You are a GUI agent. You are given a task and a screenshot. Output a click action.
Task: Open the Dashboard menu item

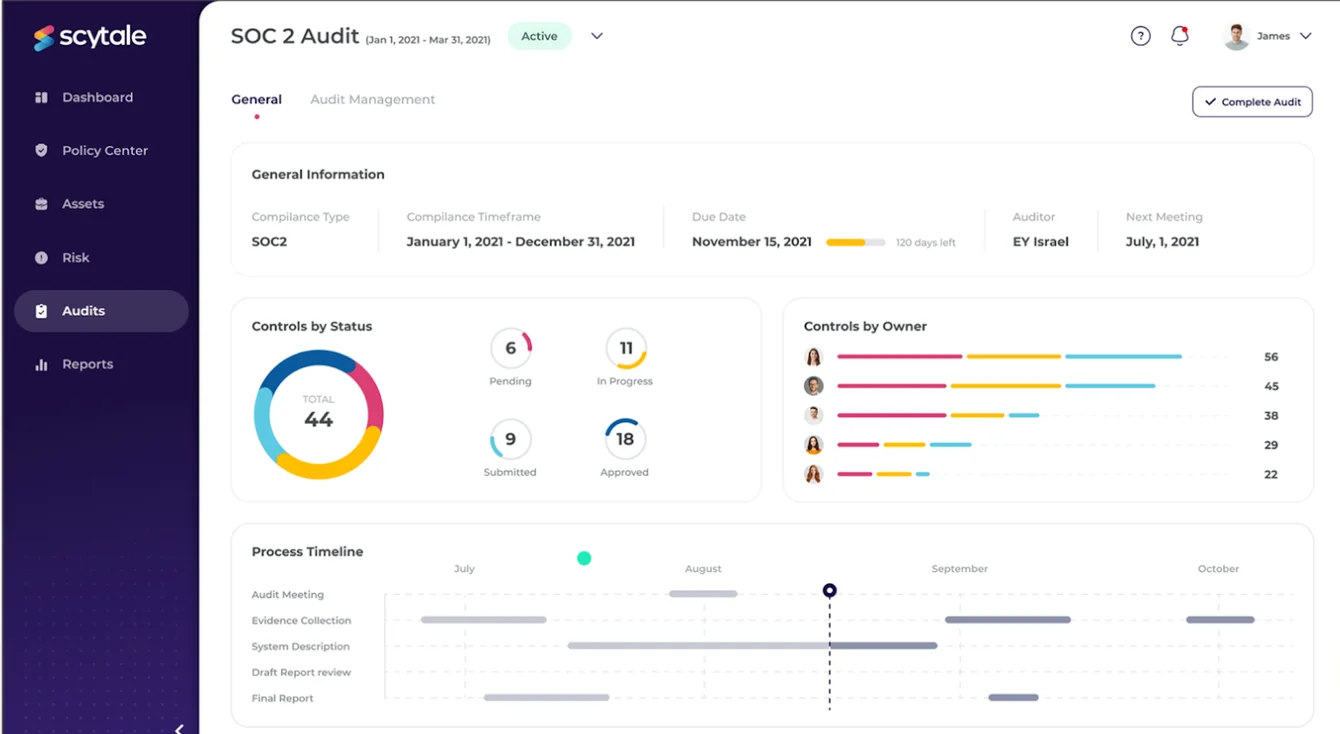click(101, 97)
